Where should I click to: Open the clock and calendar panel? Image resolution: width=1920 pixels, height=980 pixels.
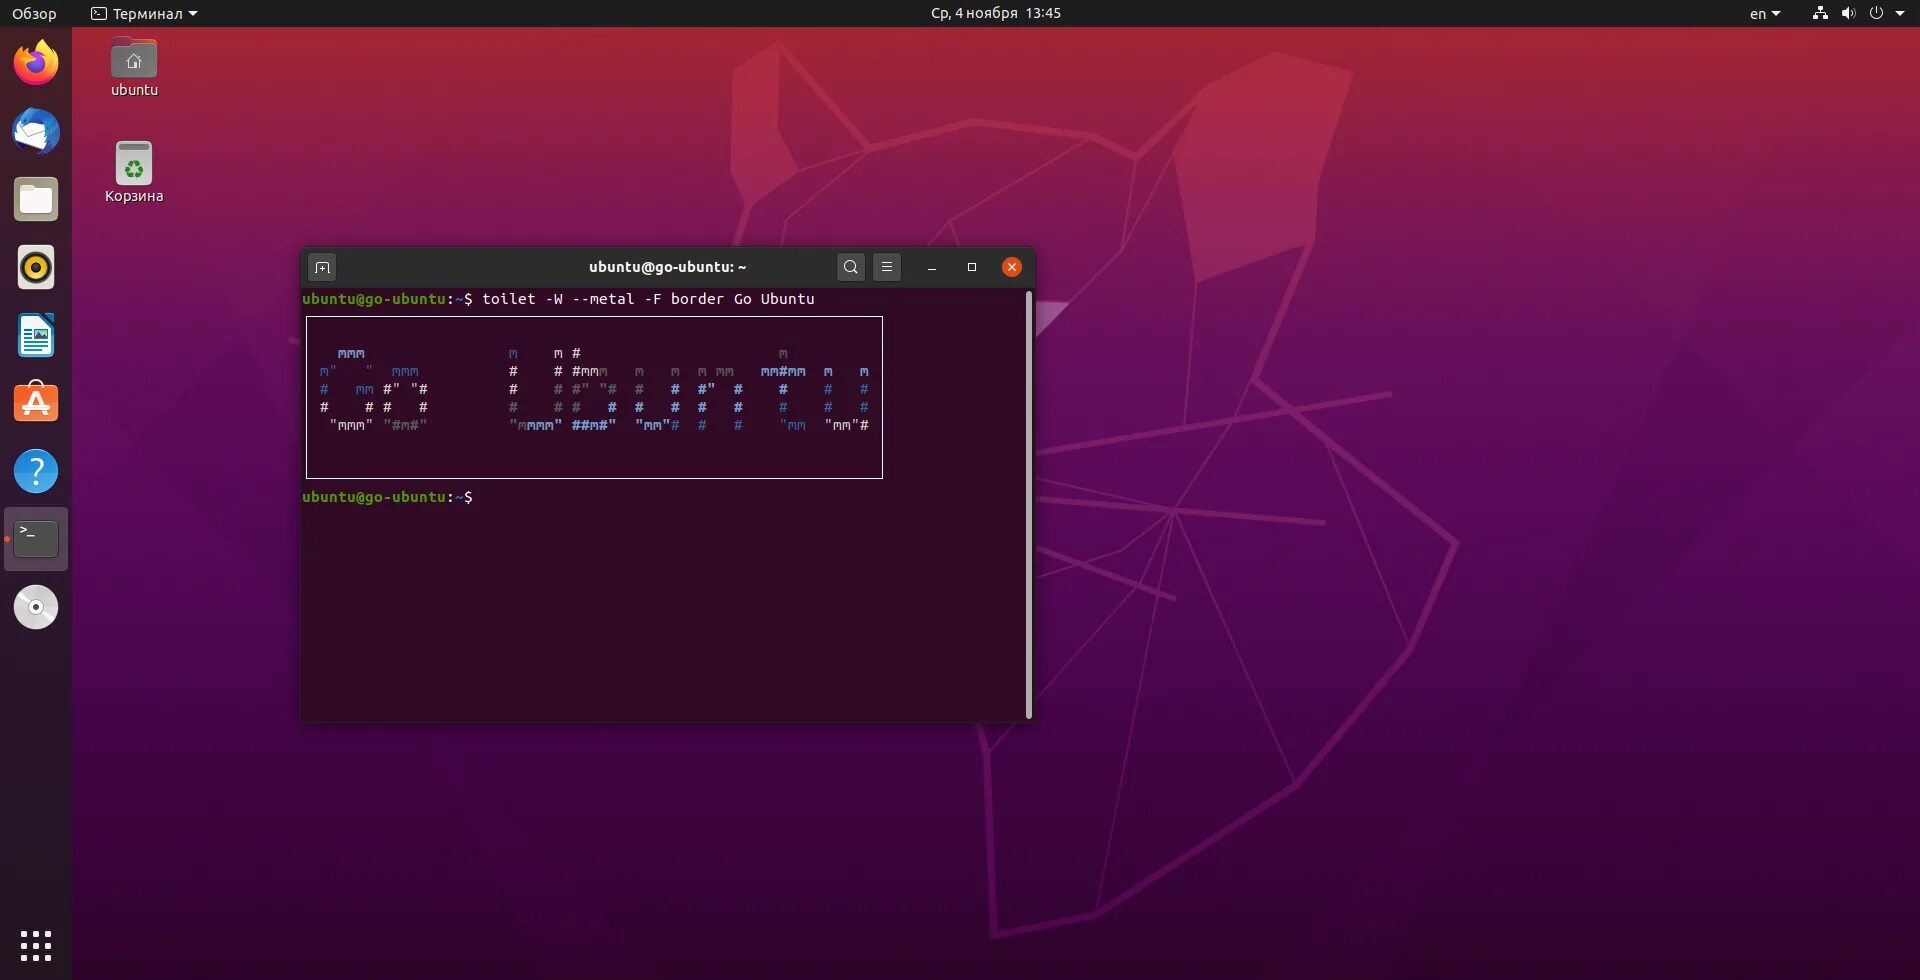[x=996, y=13]
